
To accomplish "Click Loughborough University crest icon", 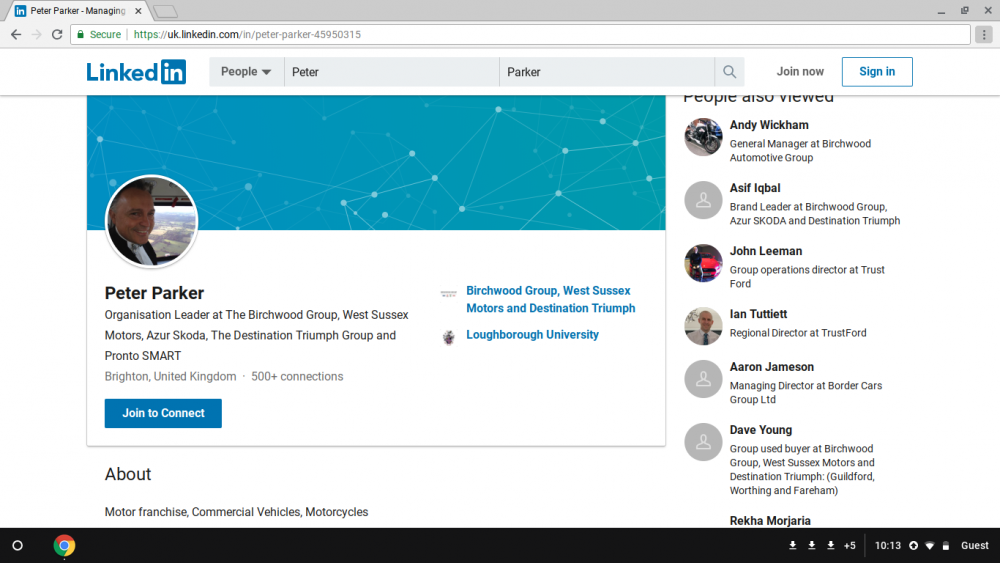I will (x=448, y=337).
